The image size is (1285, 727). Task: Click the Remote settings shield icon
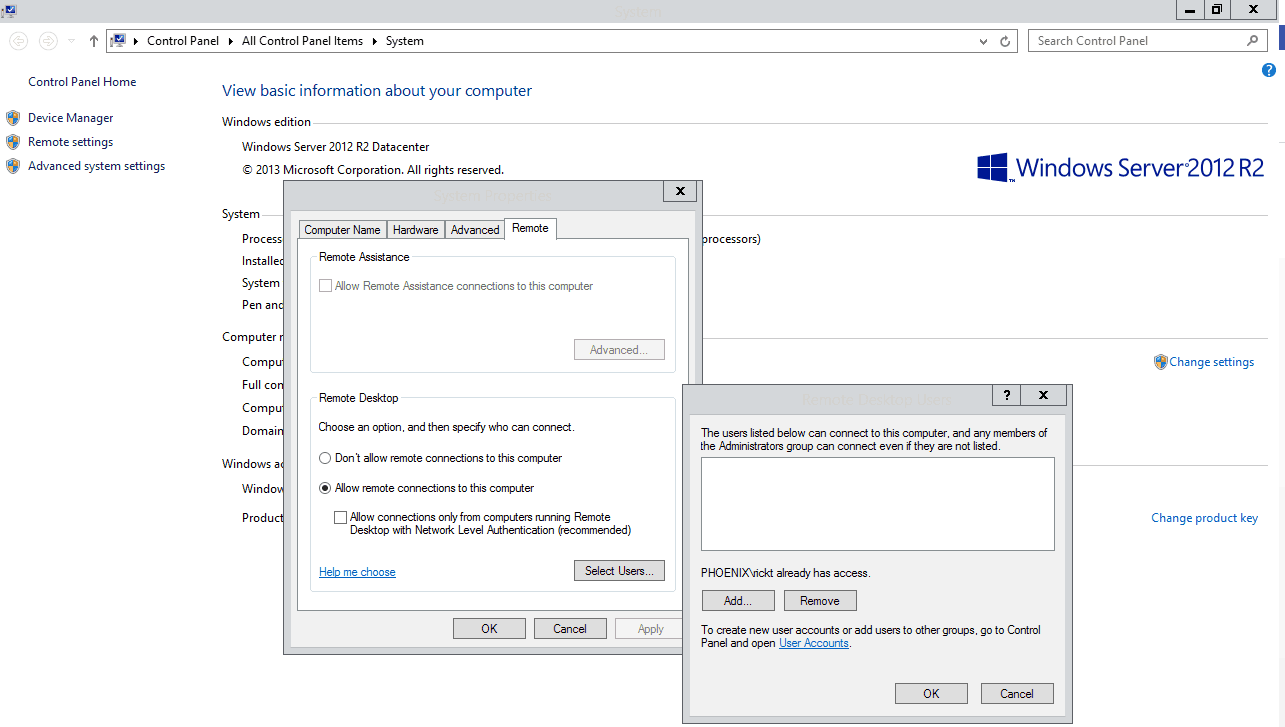tap(13, 142)
